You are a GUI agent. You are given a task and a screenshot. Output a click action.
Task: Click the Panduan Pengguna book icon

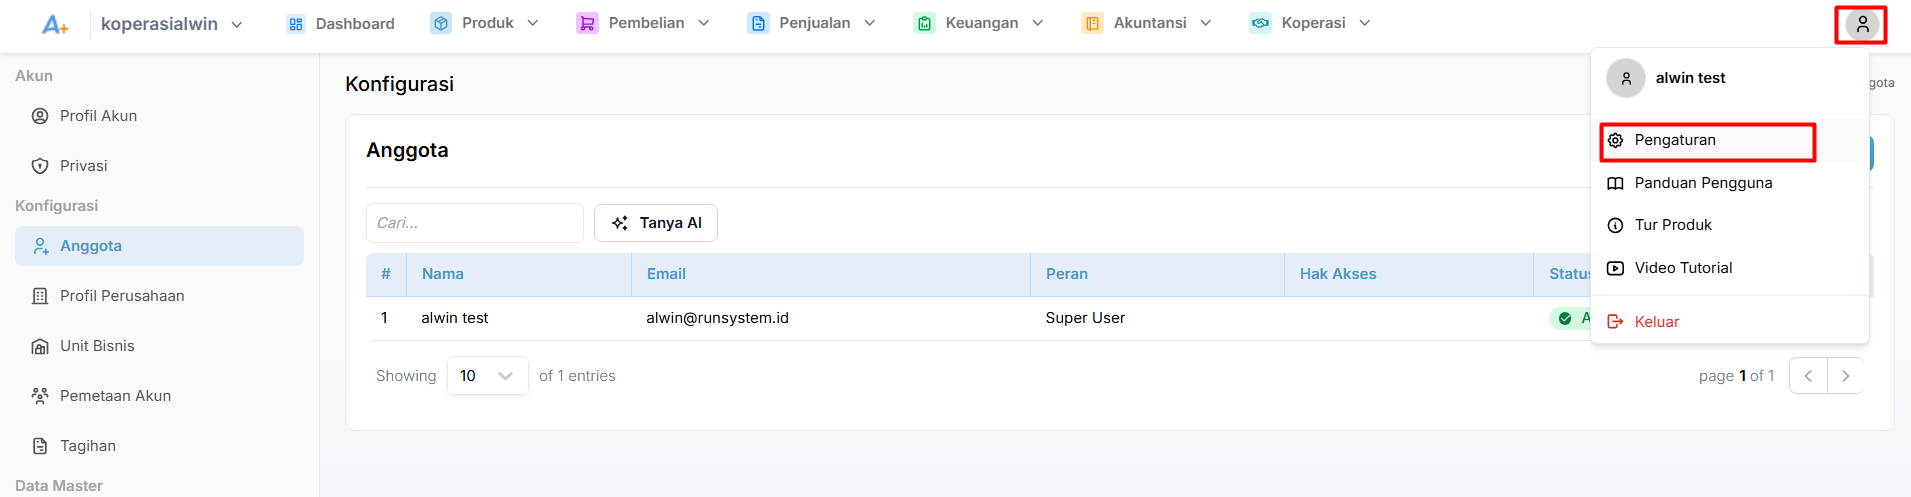1615,183
